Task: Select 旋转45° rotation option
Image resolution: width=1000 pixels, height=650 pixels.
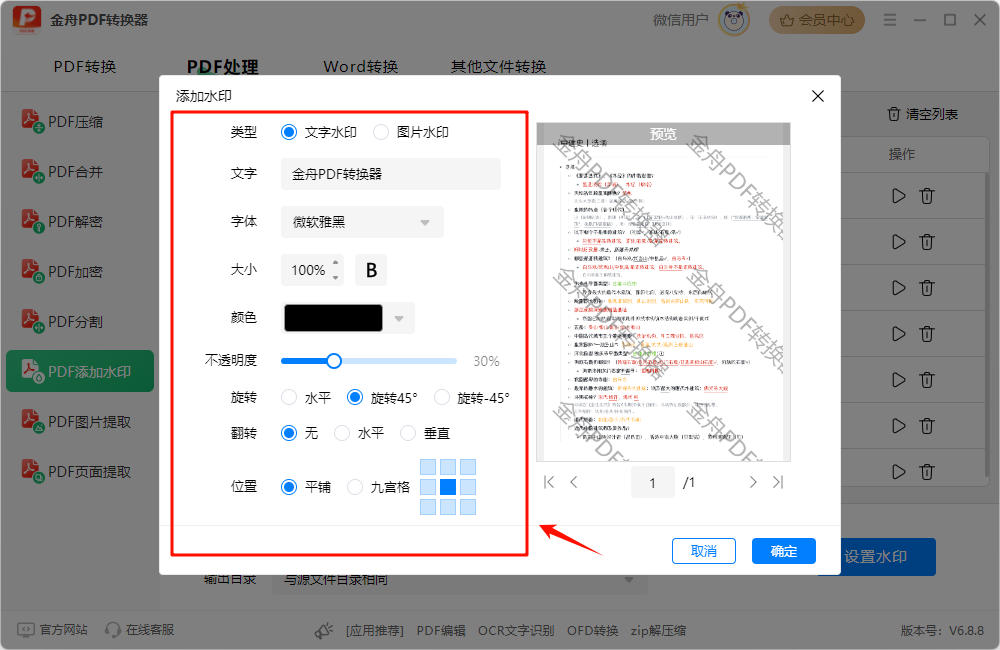Action: click(x=355, y=397)
